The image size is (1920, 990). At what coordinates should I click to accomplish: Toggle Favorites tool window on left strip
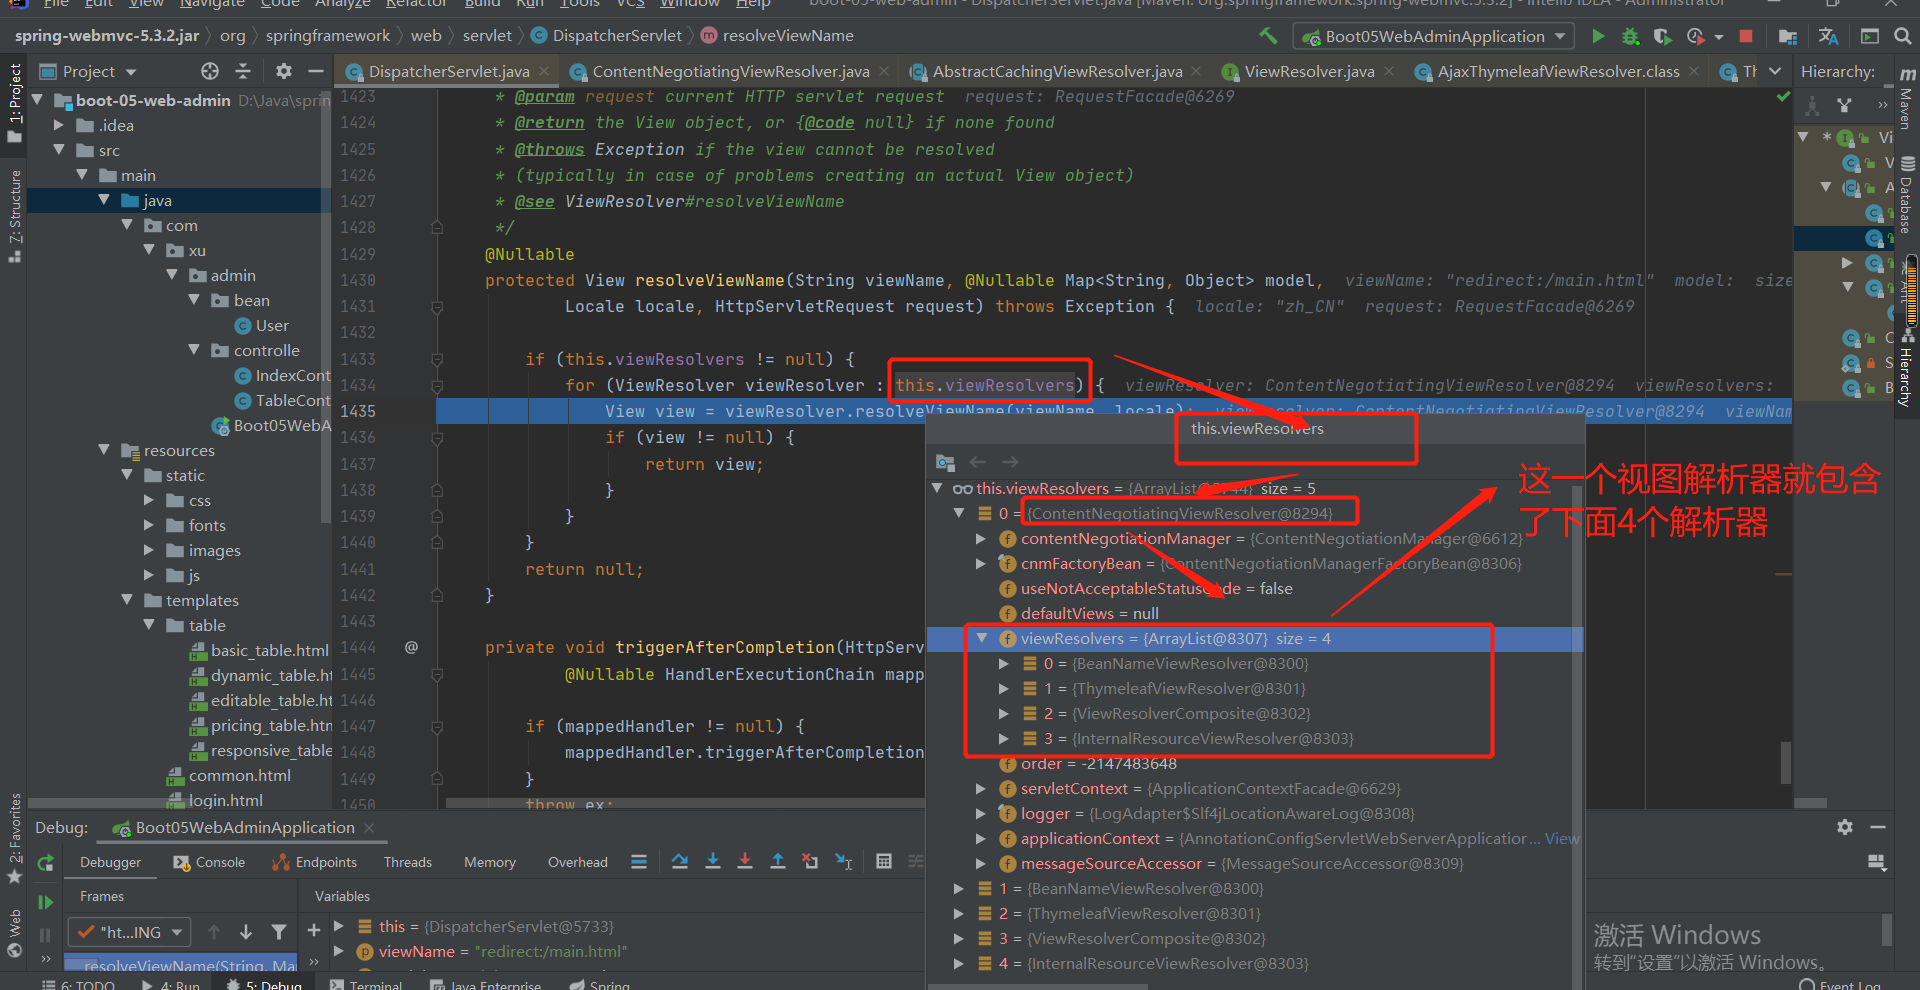click(x=15, y=838)
